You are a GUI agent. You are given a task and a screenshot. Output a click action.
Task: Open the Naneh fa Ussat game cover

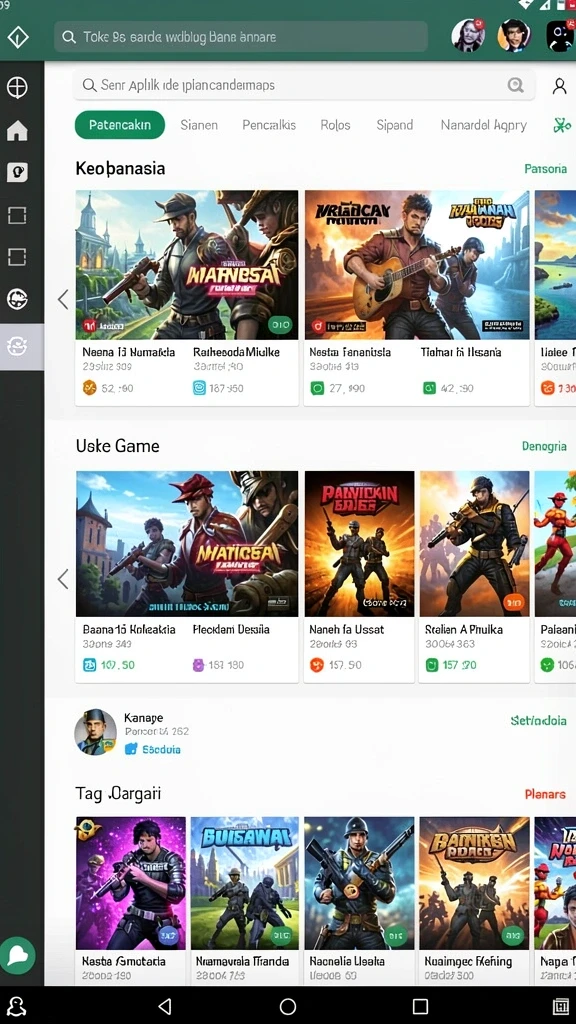359,543
